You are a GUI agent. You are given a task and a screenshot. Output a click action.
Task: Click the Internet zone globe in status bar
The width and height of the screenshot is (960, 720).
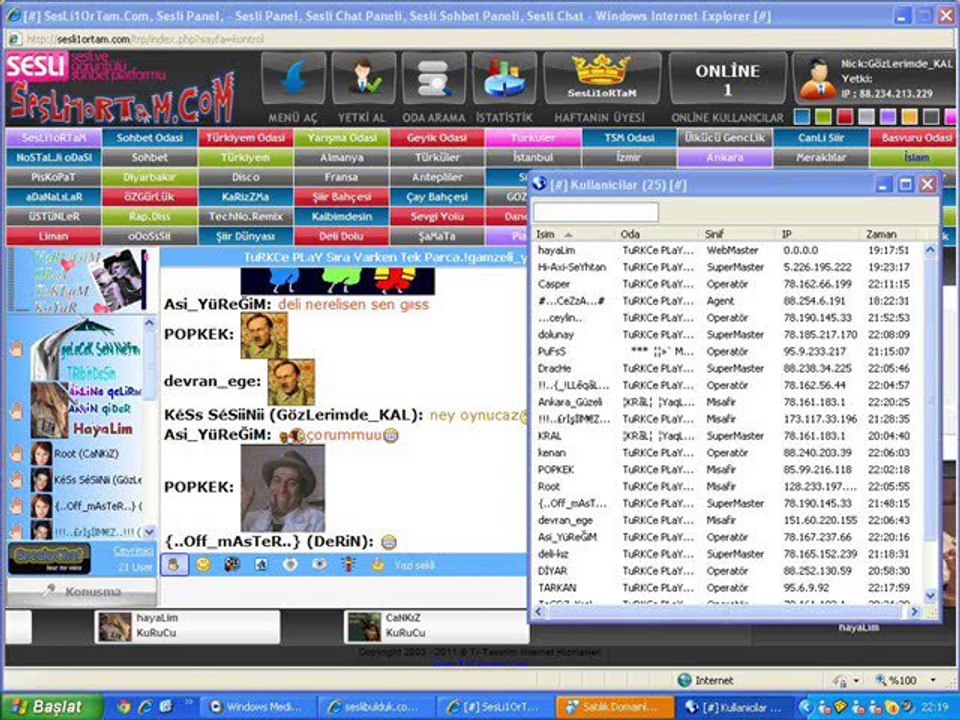tap(684, 680)
